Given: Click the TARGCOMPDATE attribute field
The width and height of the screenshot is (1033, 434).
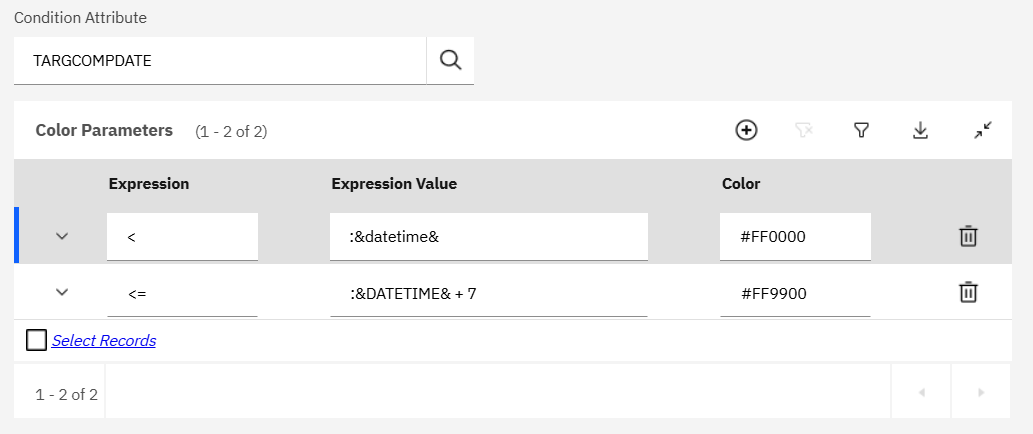Looking at the screenshot, I should pyautogui.click(x=220, y=61).
